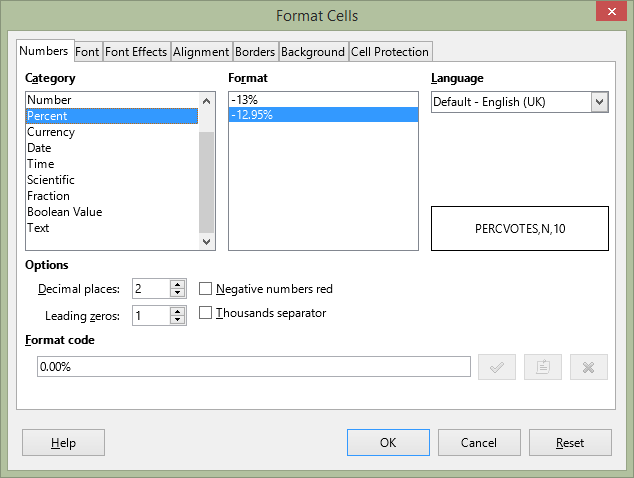Screen dimensions: 634x478
Task: Decrease Leading zeros with down arrow
Action: pyautogui.click(x=178, y=320)
